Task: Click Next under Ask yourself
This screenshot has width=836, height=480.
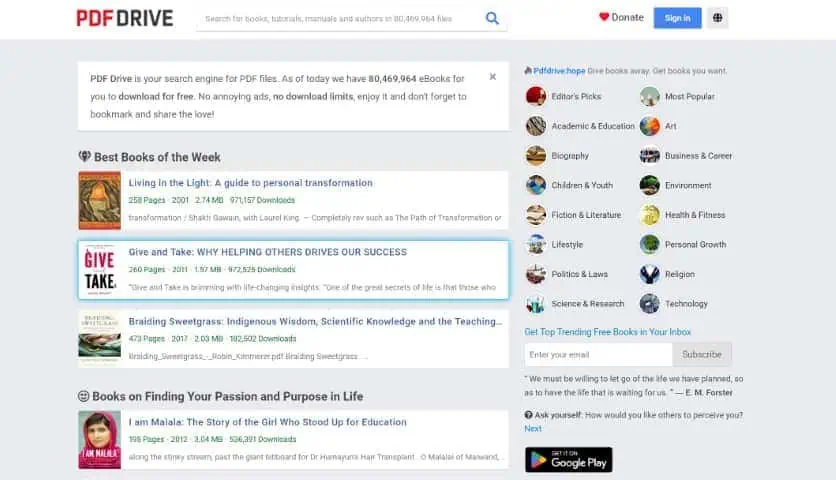Action: point(533,429)
